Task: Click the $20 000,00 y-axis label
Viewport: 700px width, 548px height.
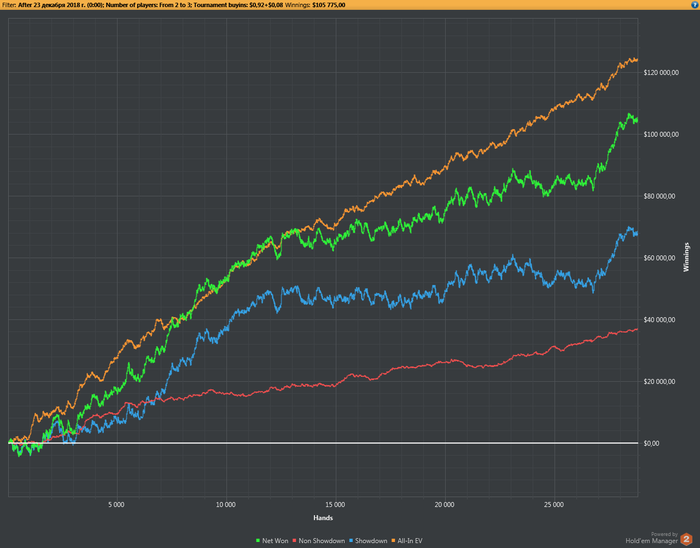Action: coord(659,382)
